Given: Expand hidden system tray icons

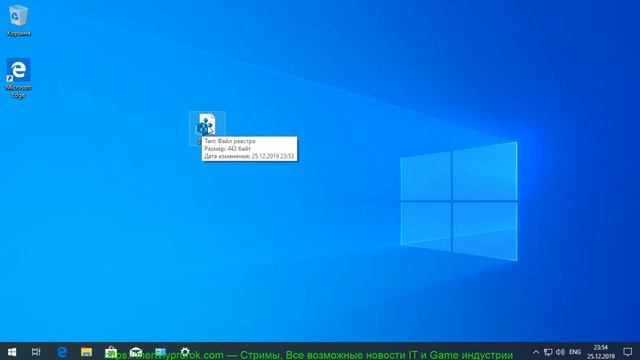Looking at the screenshot, I should coord(536,352).
